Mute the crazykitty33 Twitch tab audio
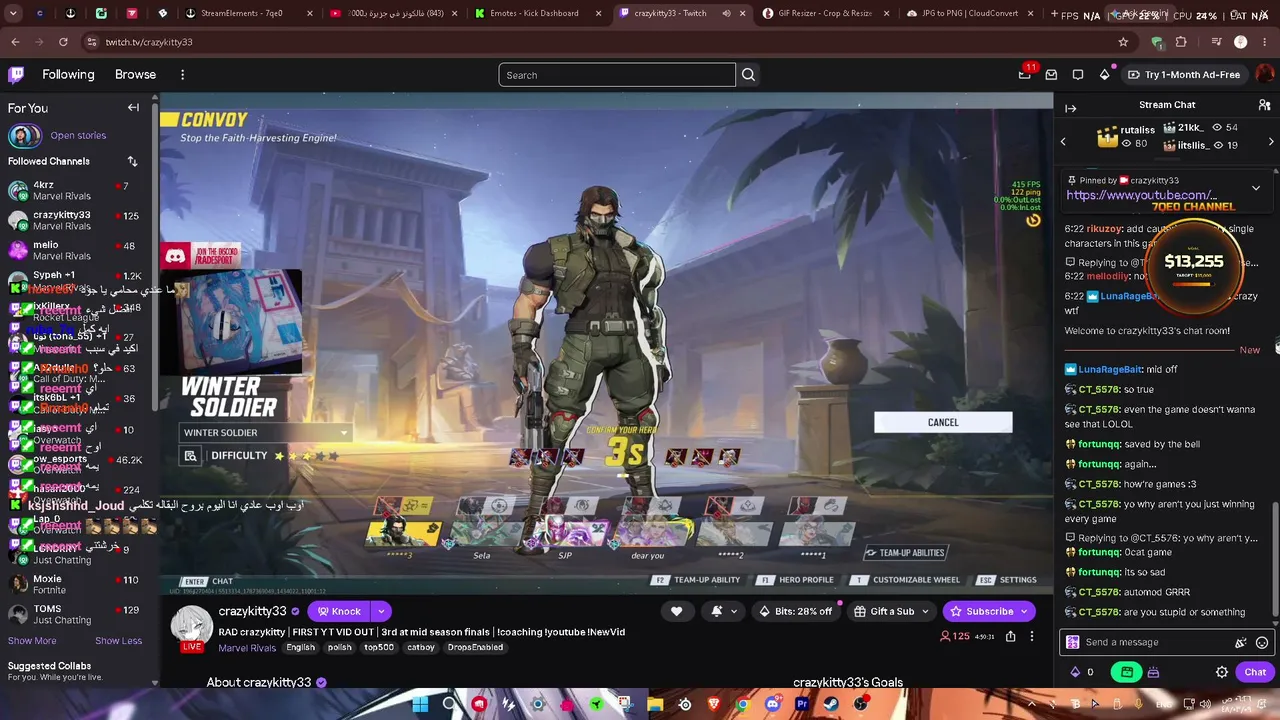Image resolution: width=1280 pixels, height=720 pixels. click(726, 14)
